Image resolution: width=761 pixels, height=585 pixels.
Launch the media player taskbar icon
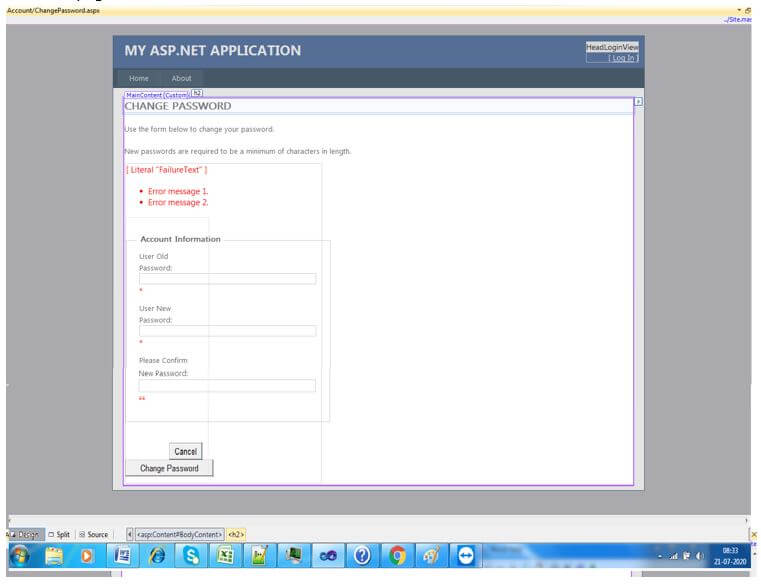87,555
